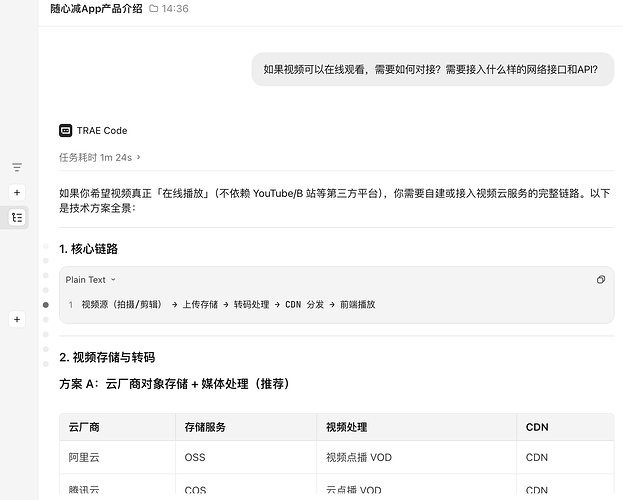Viewport: 623px width, 500px height.
Task: Select the OSS table cell
Action: tap(246, 457)
